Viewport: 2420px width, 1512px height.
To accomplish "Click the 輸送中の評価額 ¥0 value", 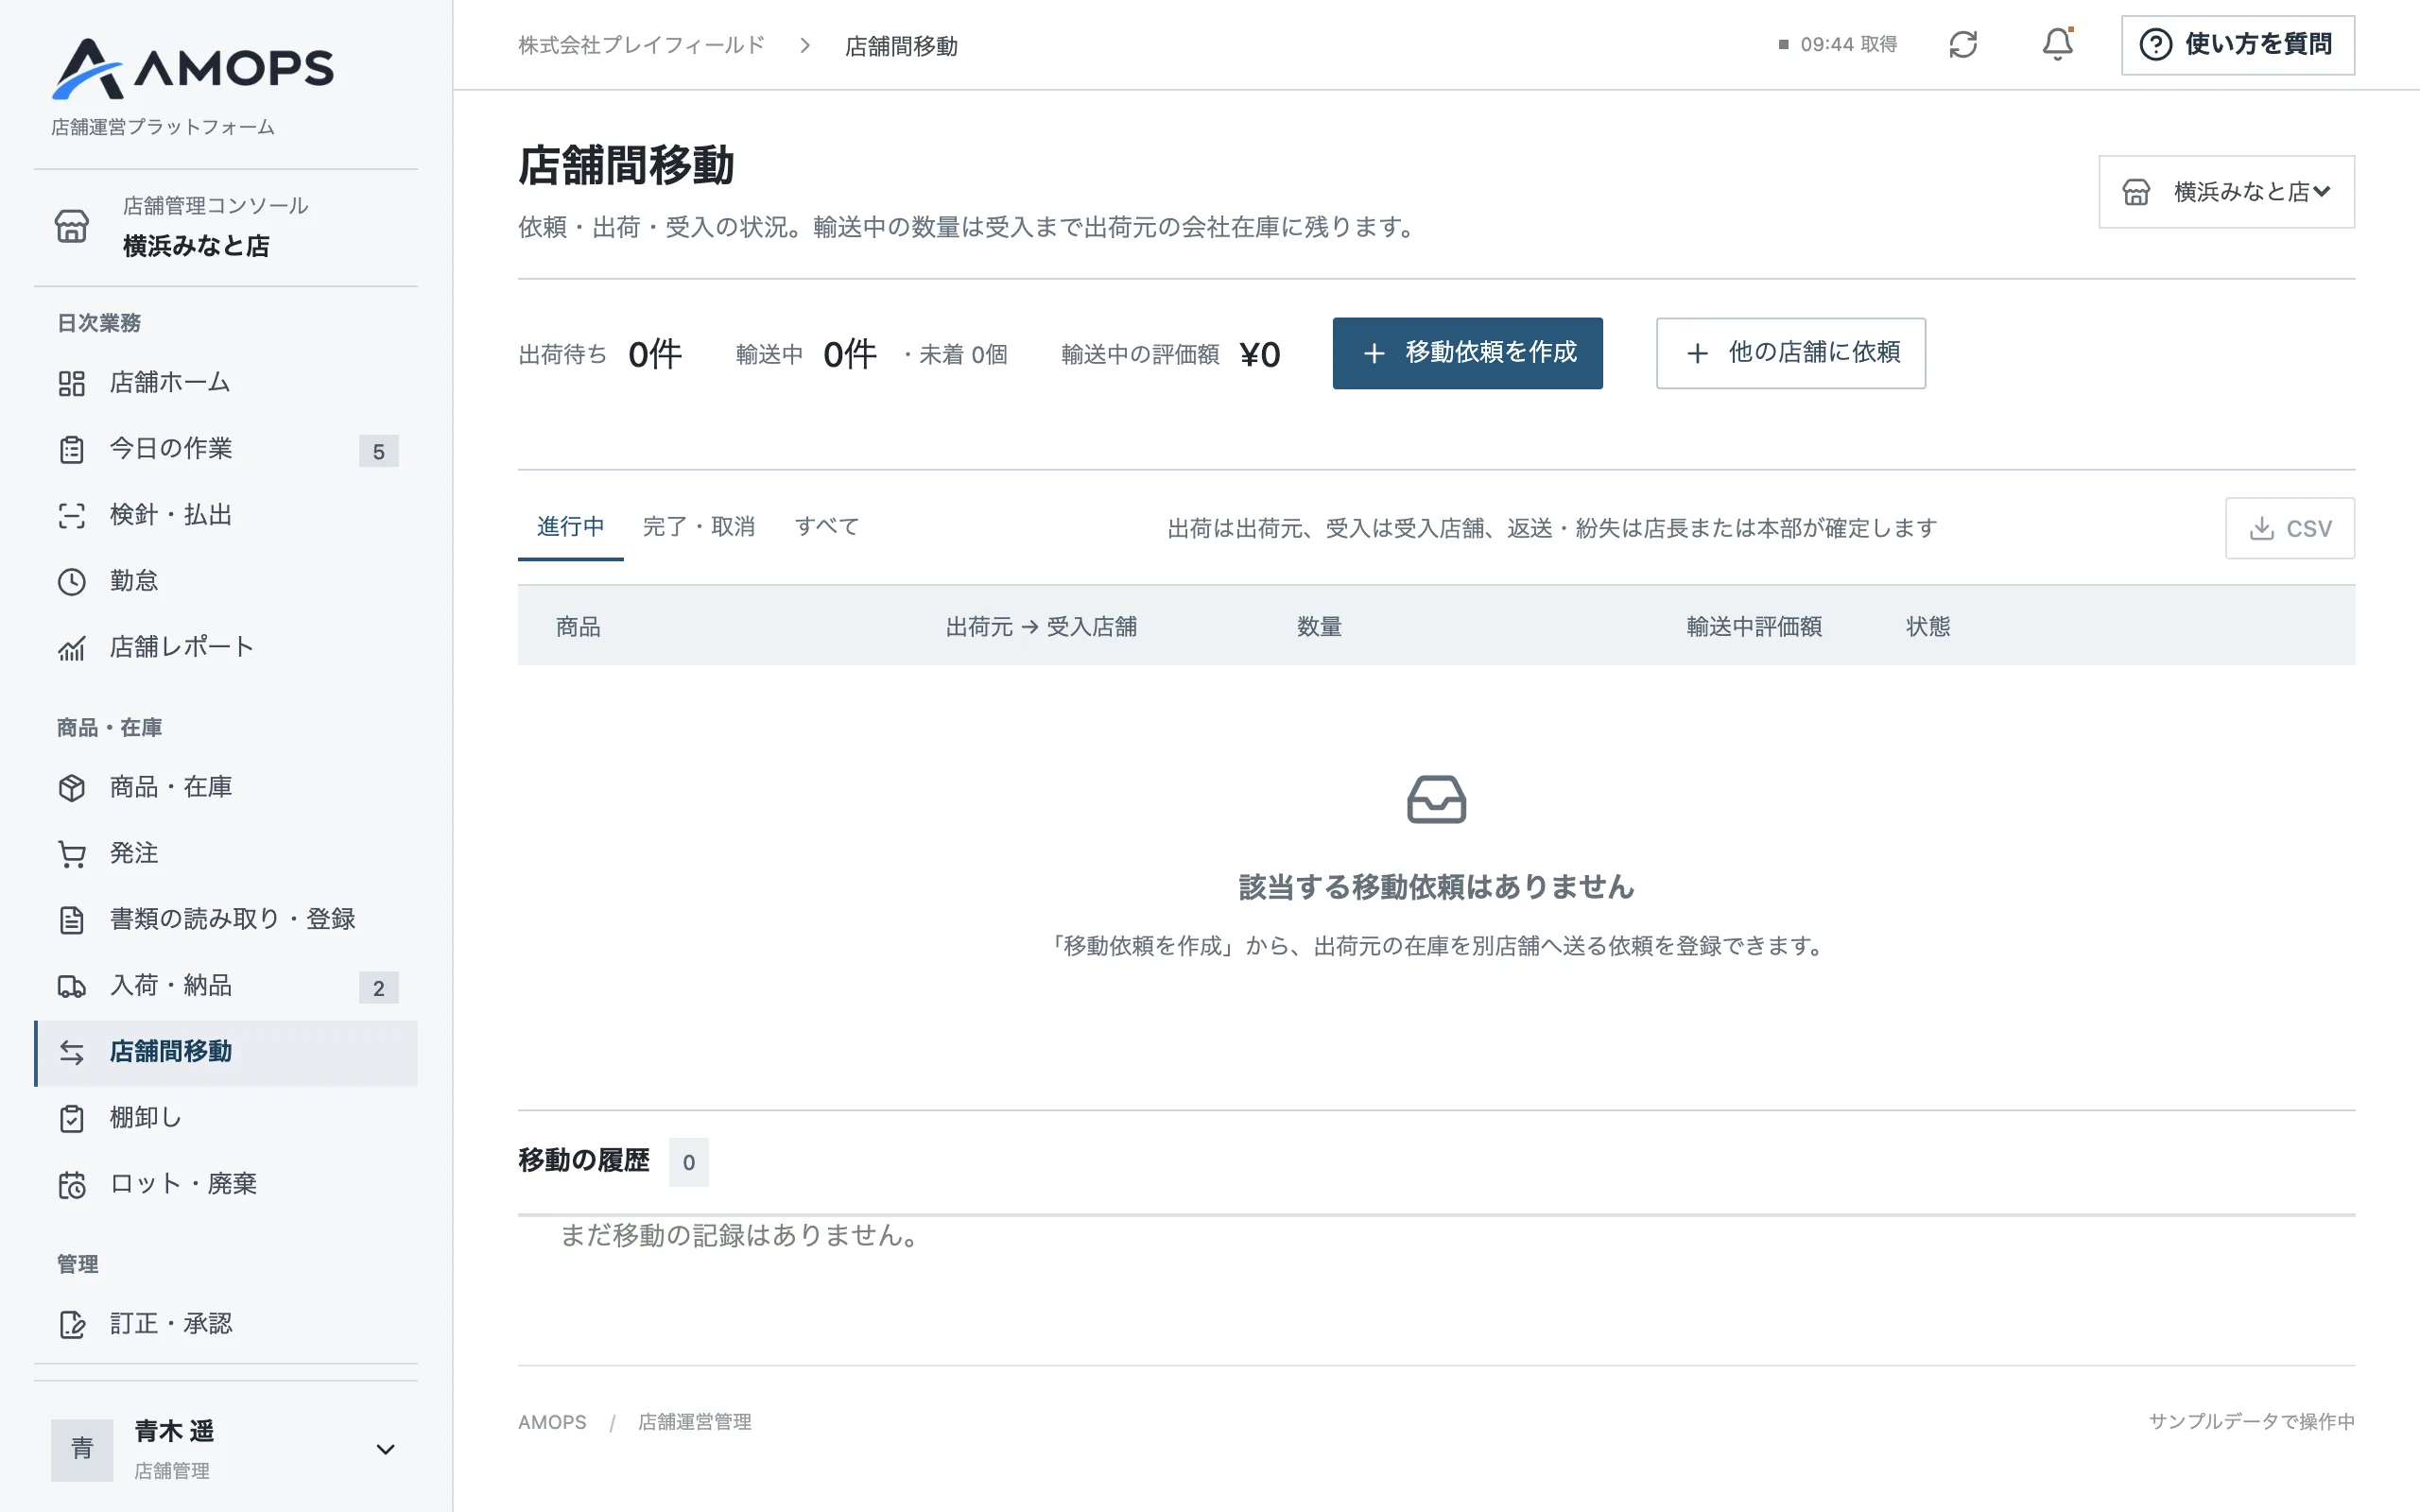I will [x=1259, y=354].
